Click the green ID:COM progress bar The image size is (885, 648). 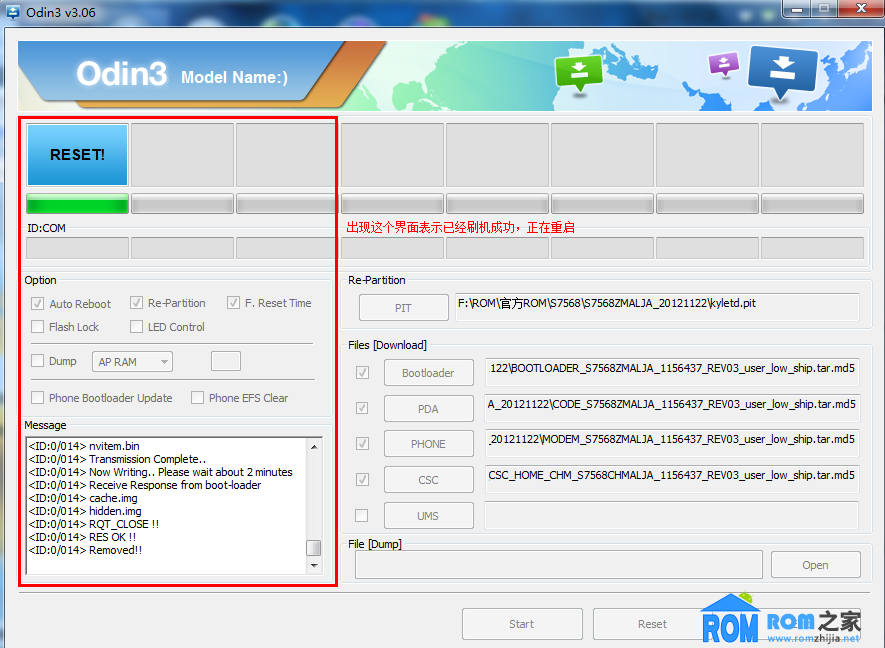(77, 203)
